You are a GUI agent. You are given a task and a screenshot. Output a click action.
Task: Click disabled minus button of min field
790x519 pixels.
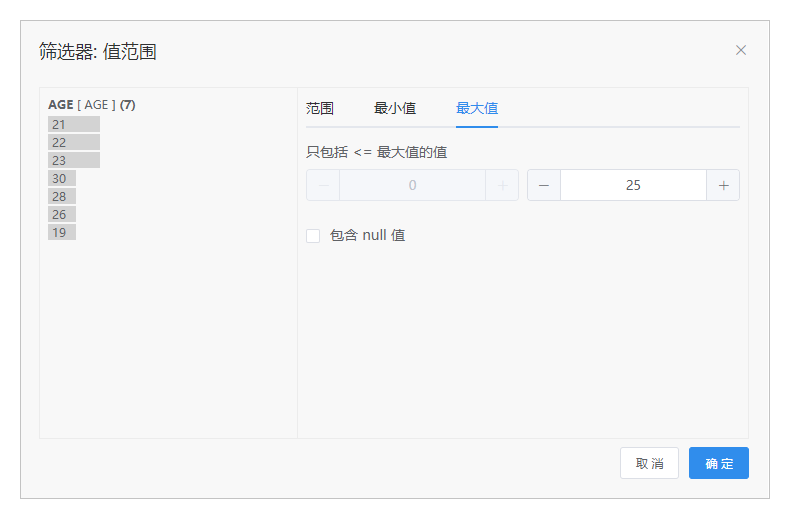tap(323, 185)
